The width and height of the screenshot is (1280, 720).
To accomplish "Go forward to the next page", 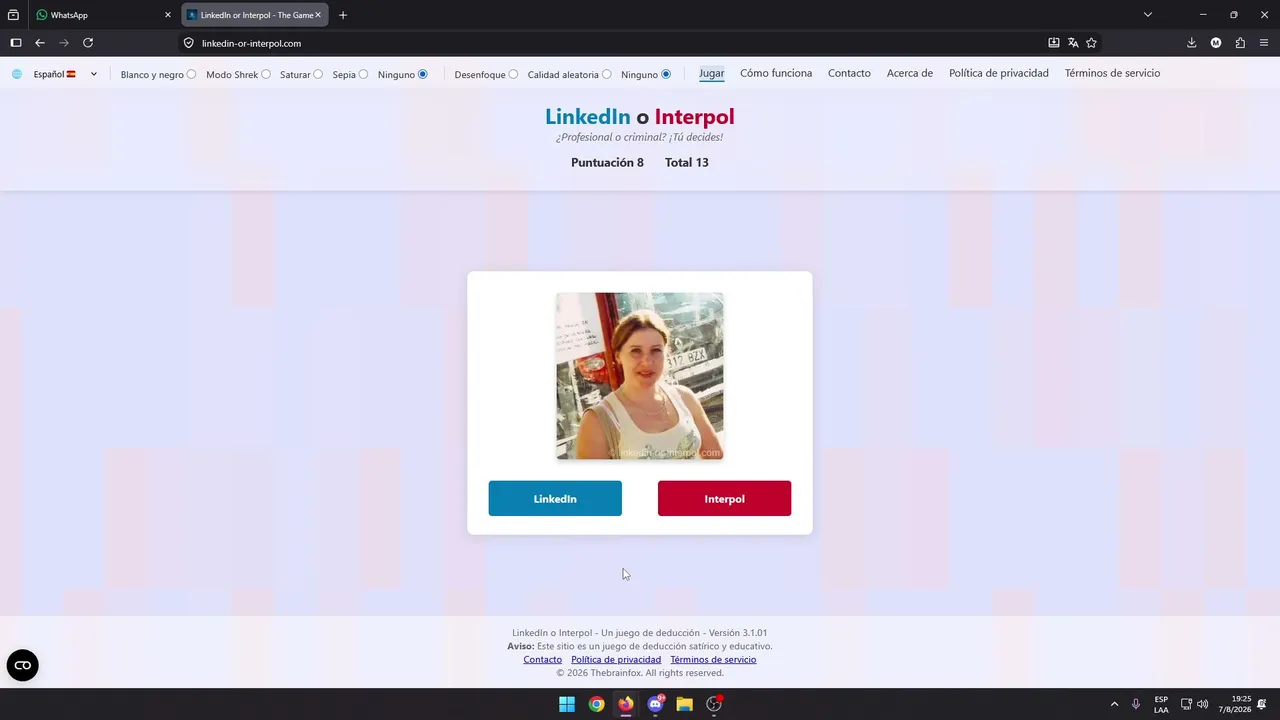I will pyautogui.click(x=64, y=43).
